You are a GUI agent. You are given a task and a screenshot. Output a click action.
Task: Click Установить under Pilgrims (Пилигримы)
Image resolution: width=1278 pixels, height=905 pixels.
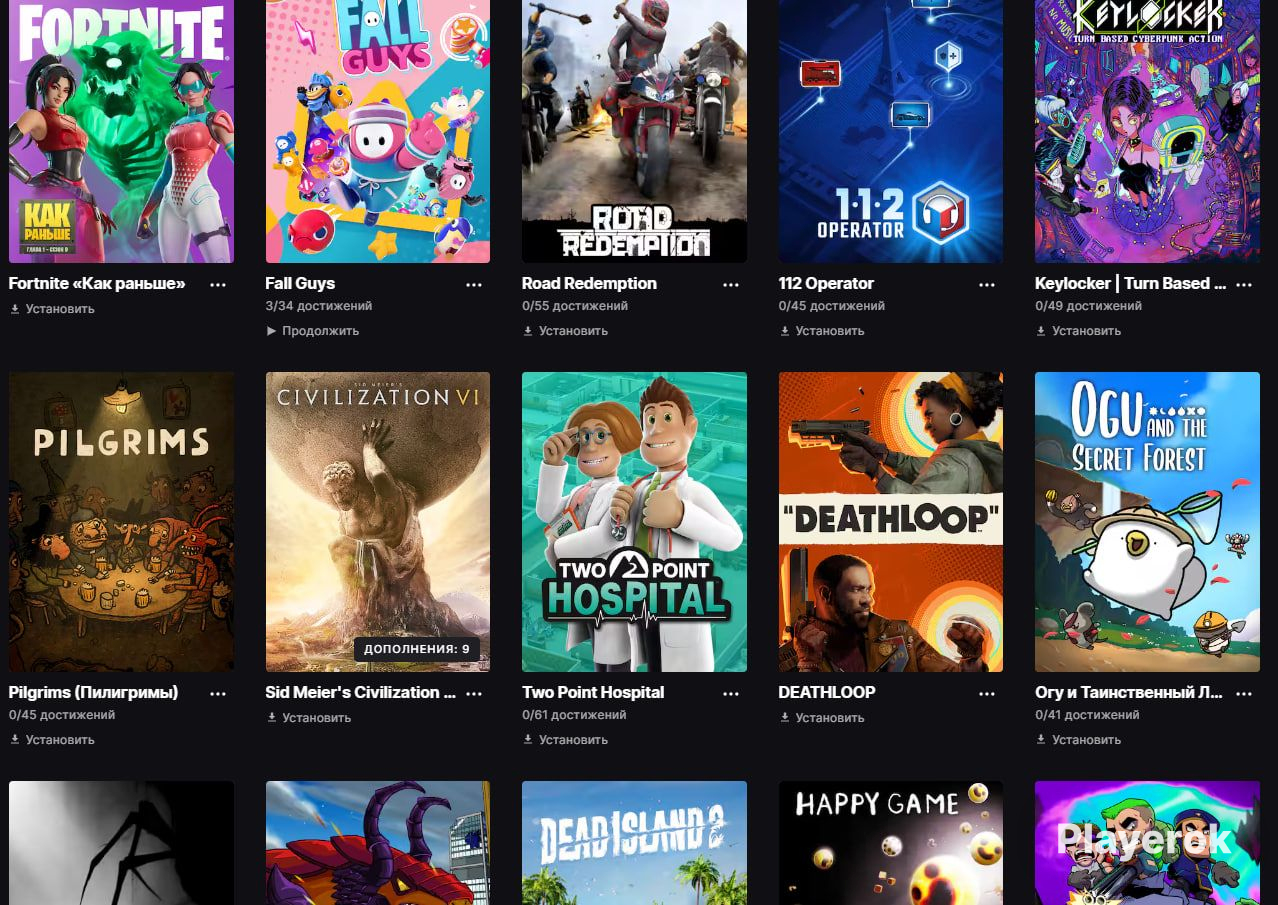52,740
